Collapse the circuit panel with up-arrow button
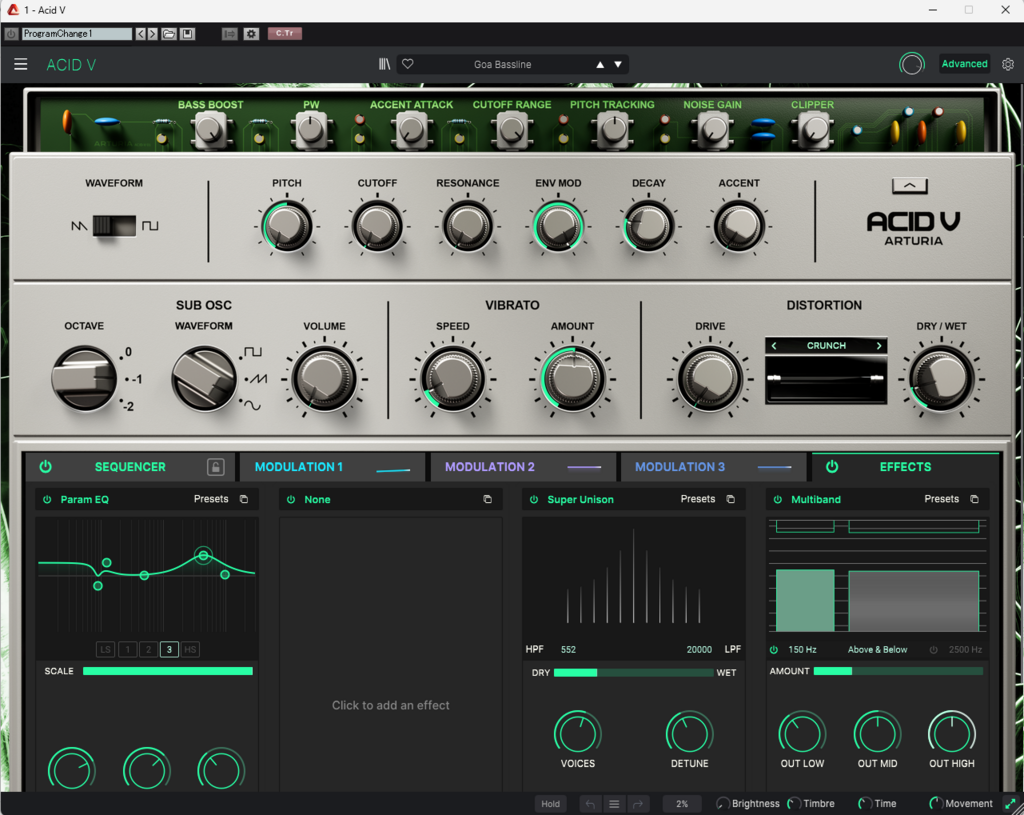The width and height of the screenshot is (1024, 815). click(x=910, y=186)
